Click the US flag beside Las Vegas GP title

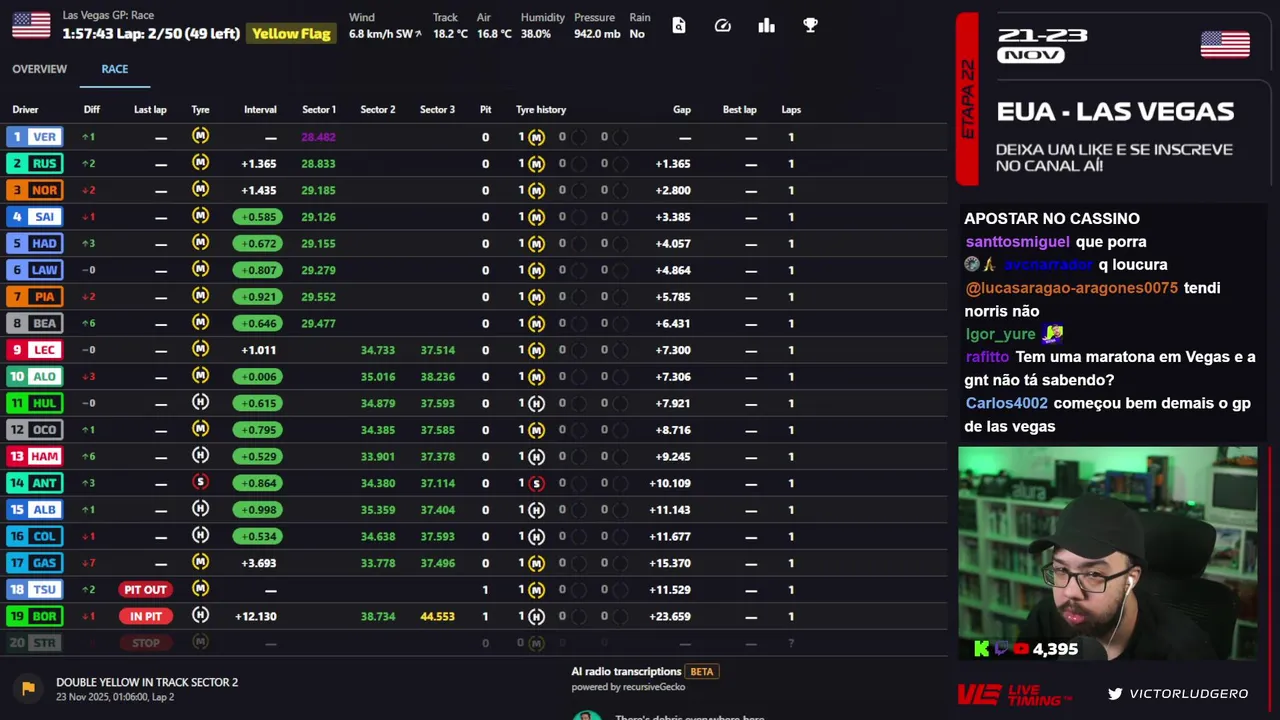pyautogui.click(x=31, y=25)
